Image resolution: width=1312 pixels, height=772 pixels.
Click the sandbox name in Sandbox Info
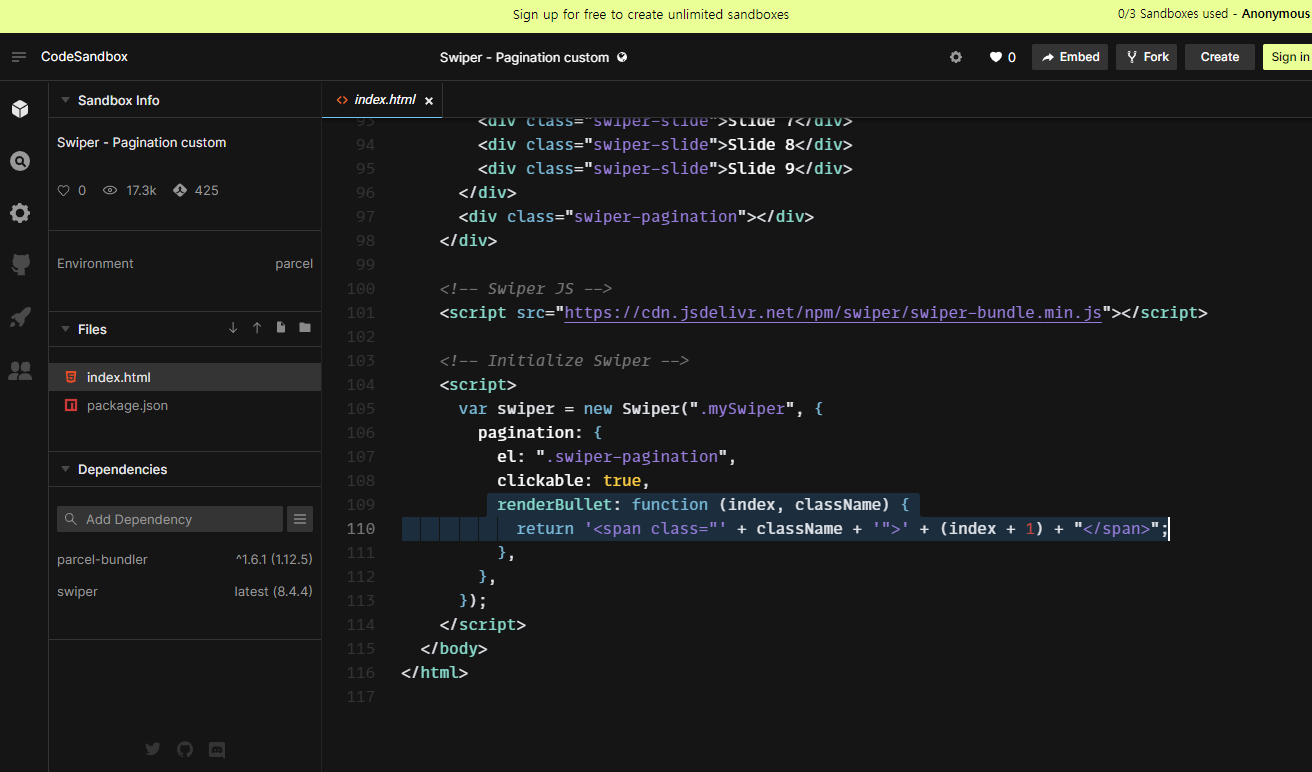pos(141,142)
